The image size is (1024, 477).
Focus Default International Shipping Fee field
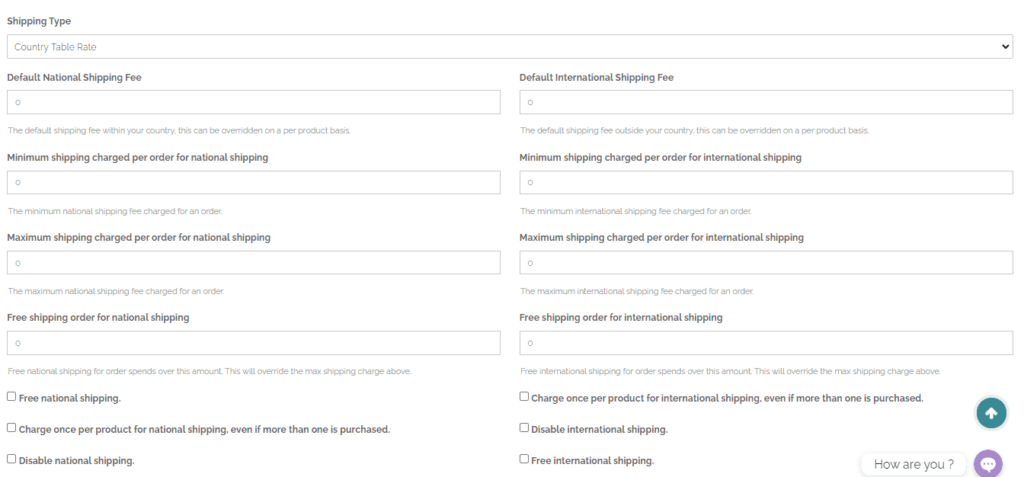tap(766, 103)
